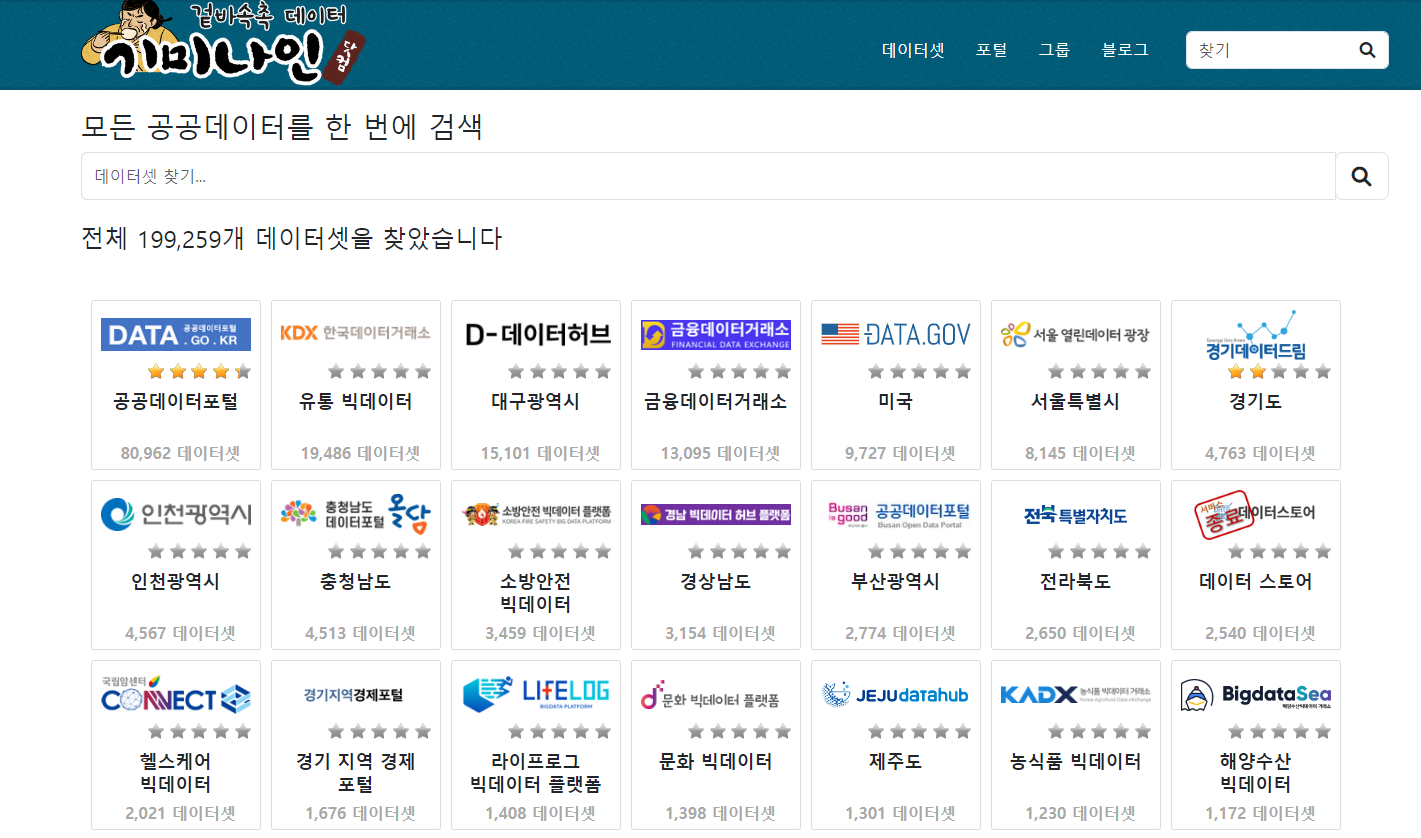This screenshot has height=838, width=1421.
Task: Open the 서울 열린데이터 광장 logo
Action: (x=1076, y=335)
